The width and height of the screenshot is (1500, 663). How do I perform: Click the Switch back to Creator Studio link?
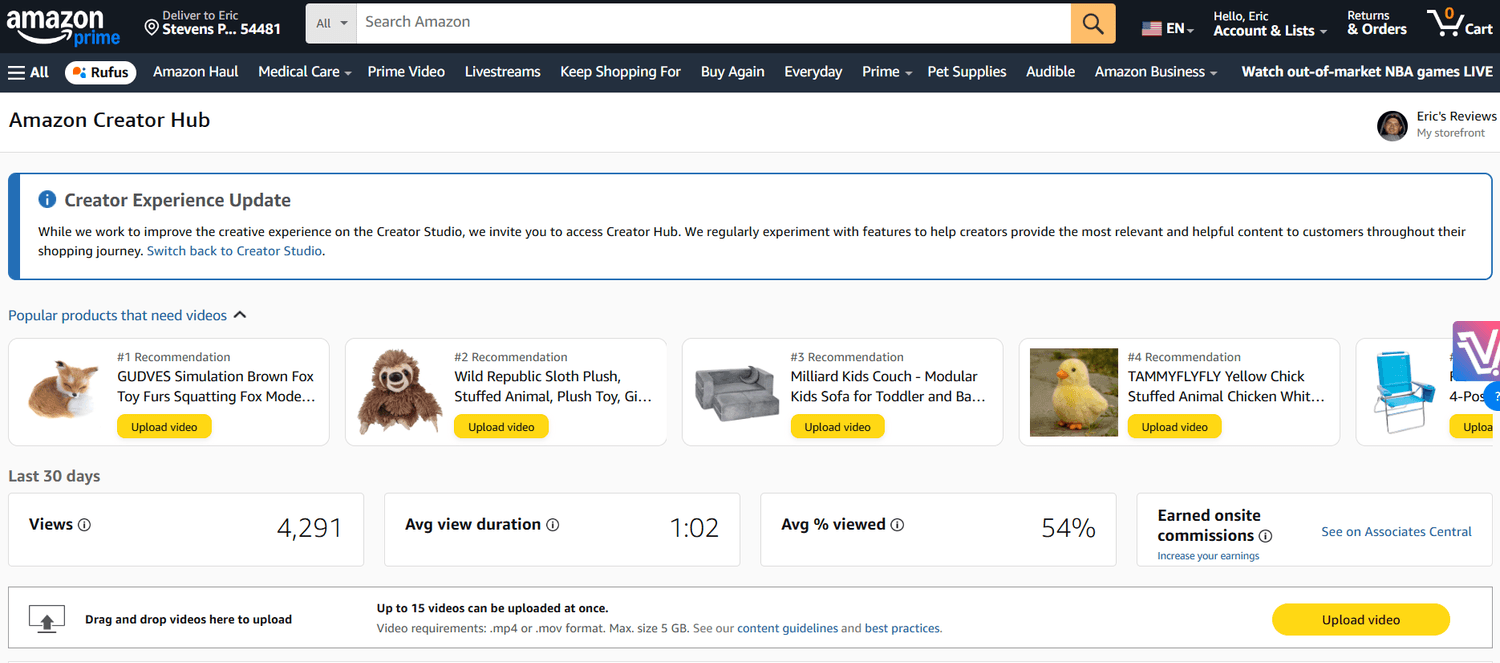tap(234, 251)
